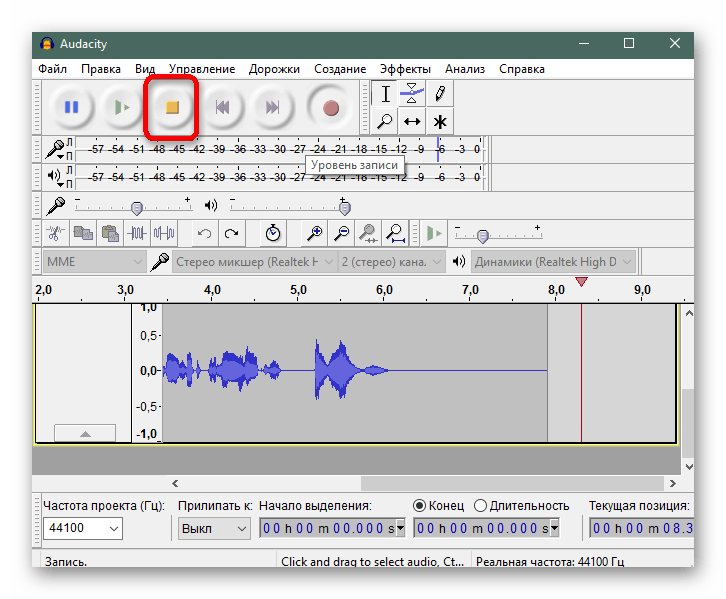Screen dimensions: 726x599
Task: Open the Эффекты menu
Action: (405, 69)
